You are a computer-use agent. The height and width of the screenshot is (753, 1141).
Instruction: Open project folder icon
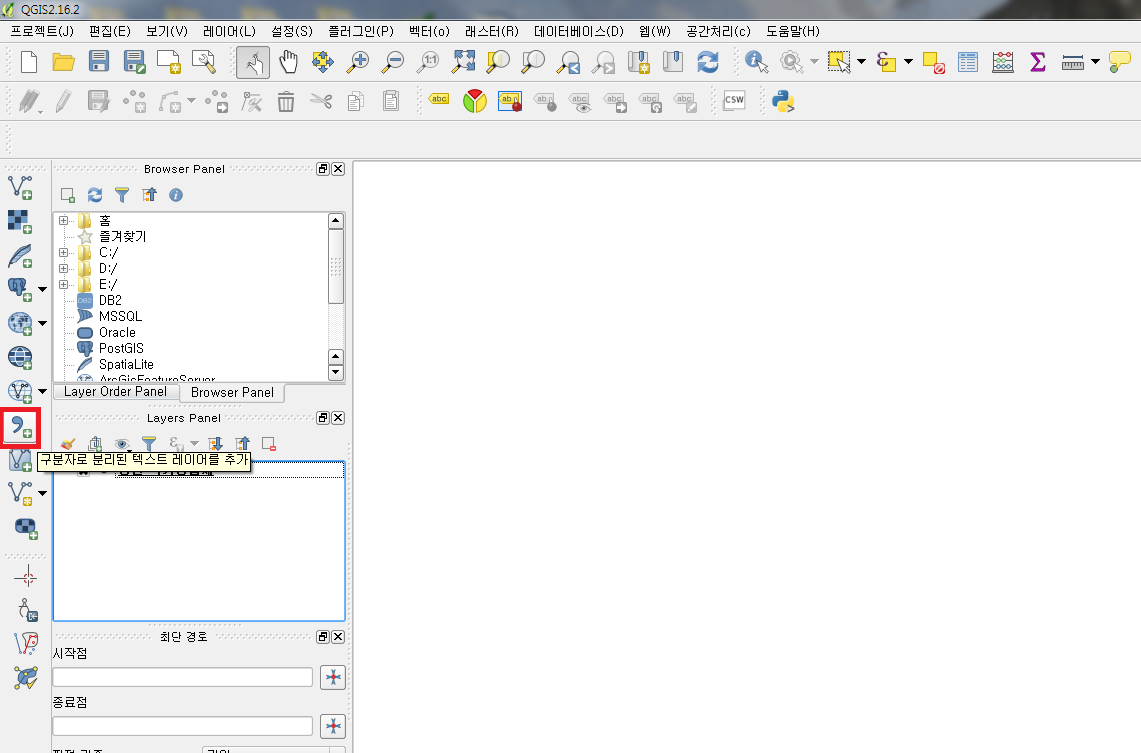click(x=64, y=62)
